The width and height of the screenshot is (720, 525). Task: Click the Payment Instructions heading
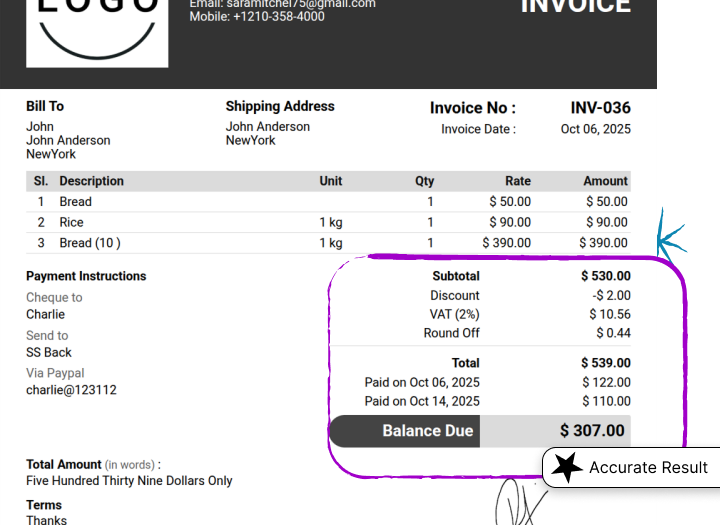pyautogui.click(x=86, y=276)
